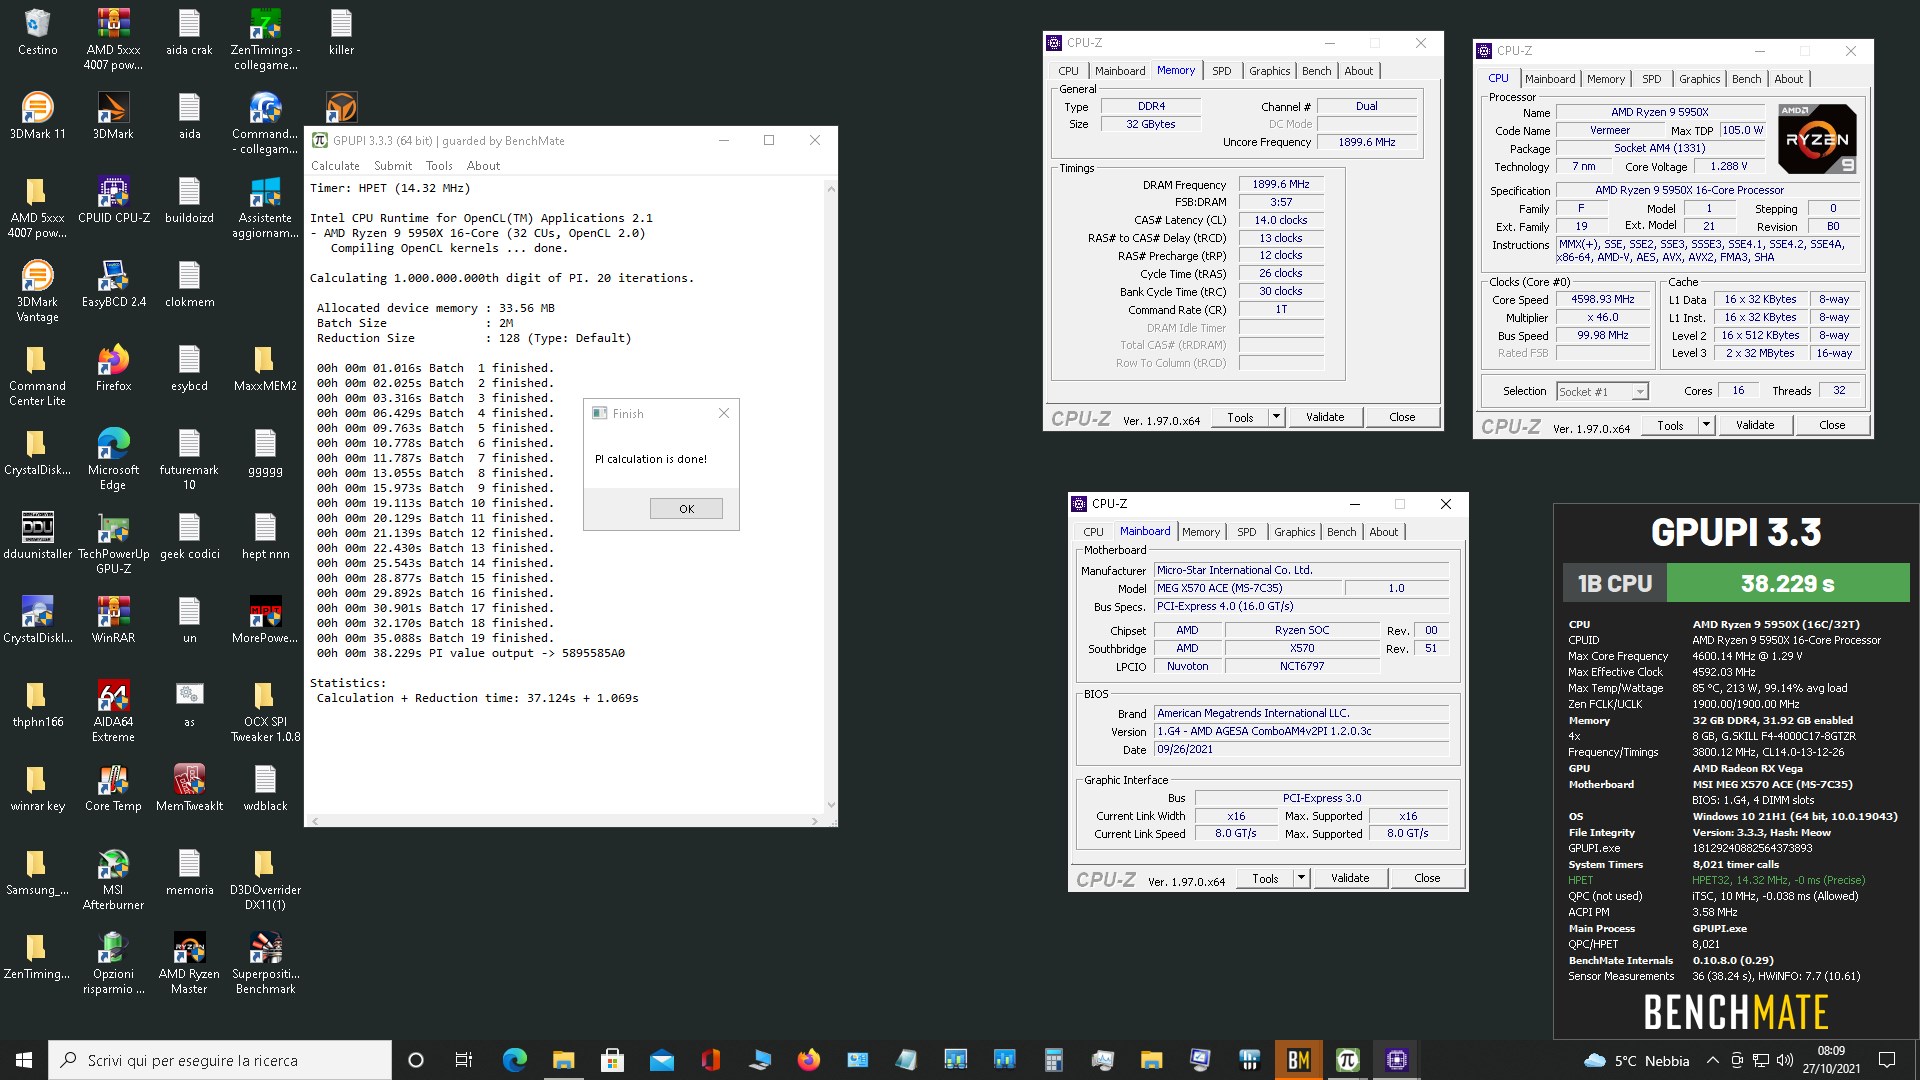Click the GPUPI horizontal scrollbar right arrow

coord(815,821)
